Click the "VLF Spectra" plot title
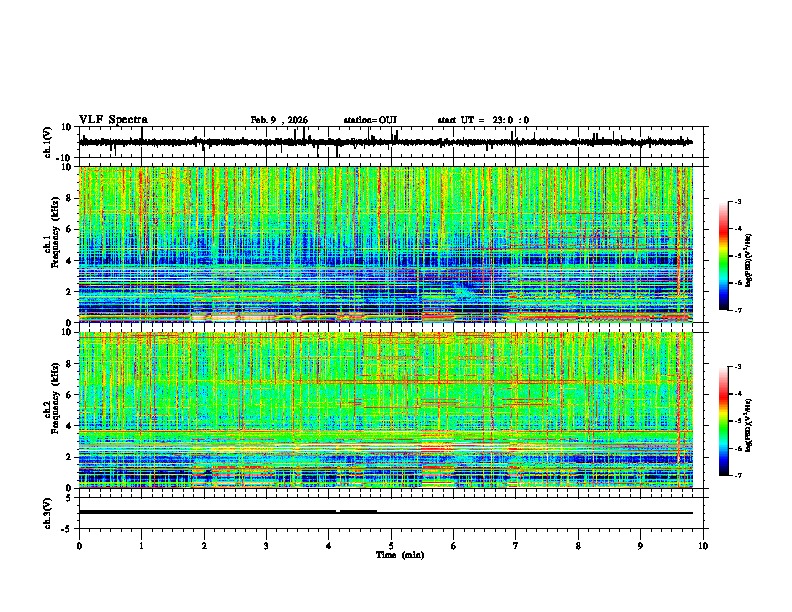792x612 pixels. (x=113, y=120)
